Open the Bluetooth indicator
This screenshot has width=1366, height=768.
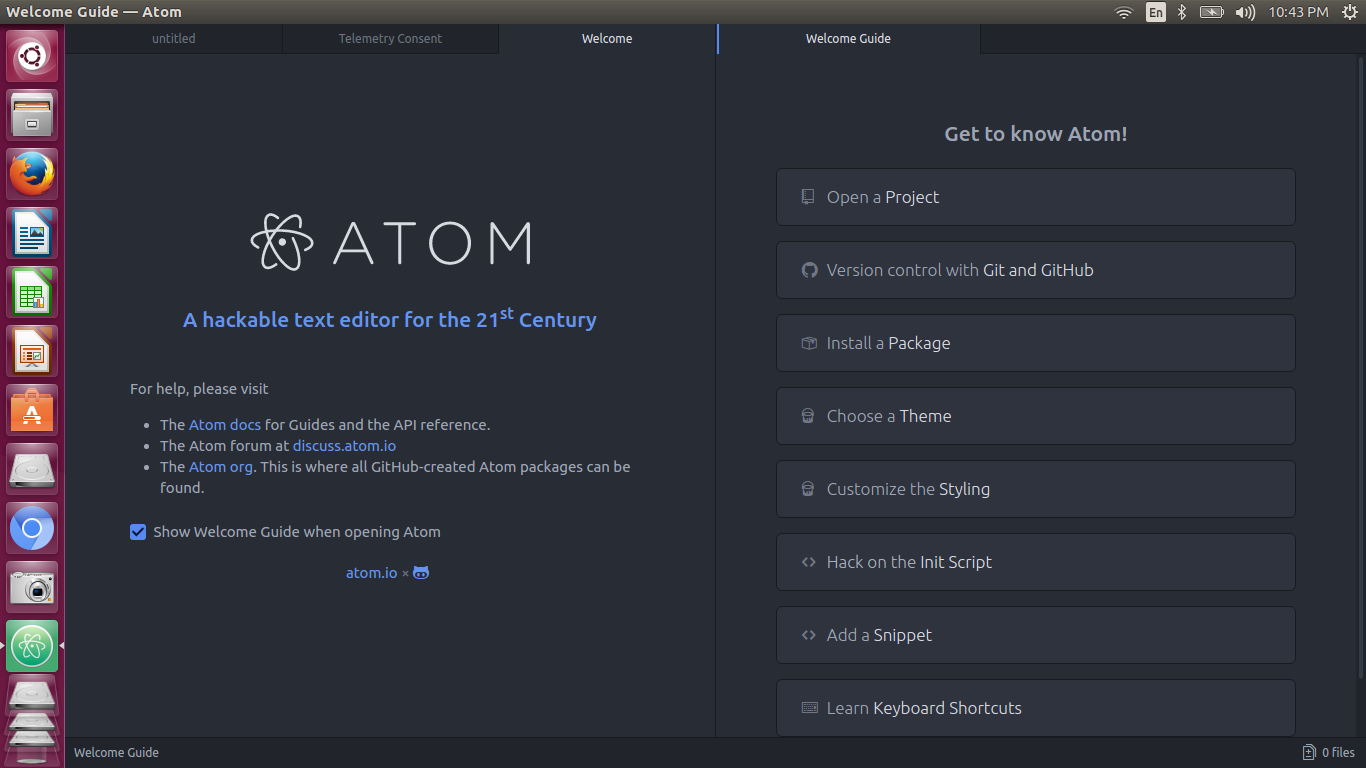click(x=1181, y=12)
